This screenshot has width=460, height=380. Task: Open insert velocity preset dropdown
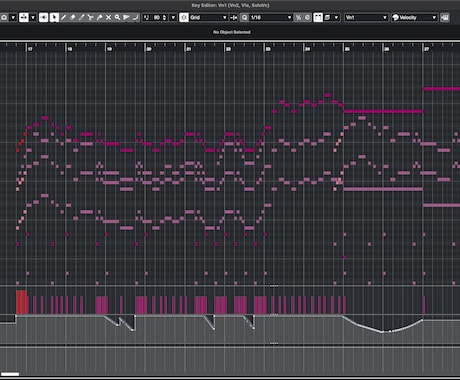pyautogui.click(x=173, y=17)
